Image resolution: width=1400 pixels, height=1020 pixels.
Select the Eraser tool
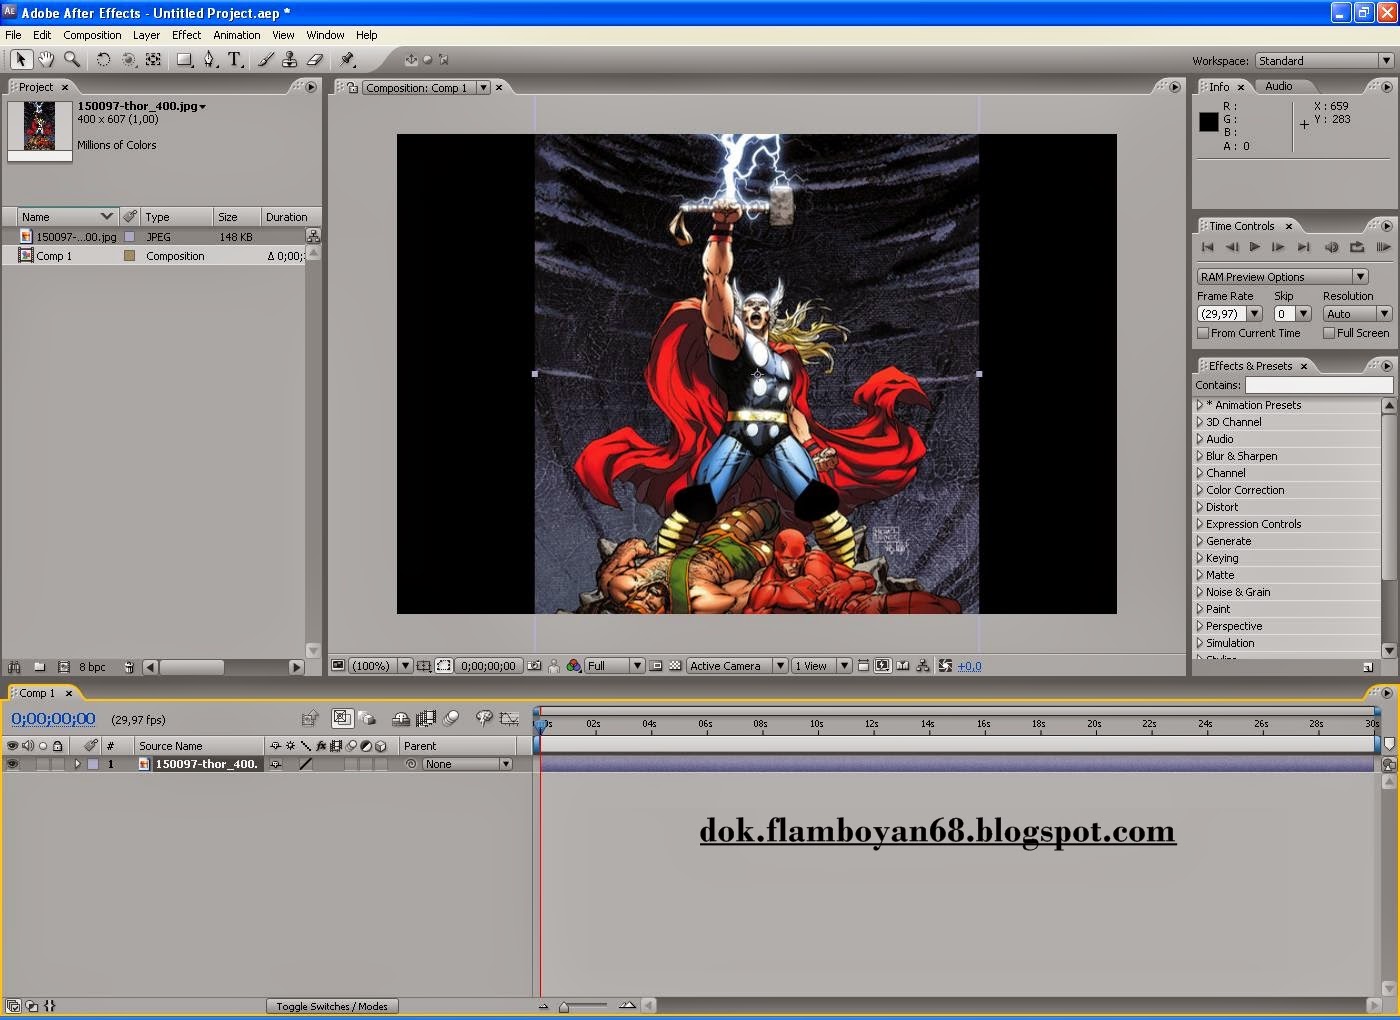(314, 60)
